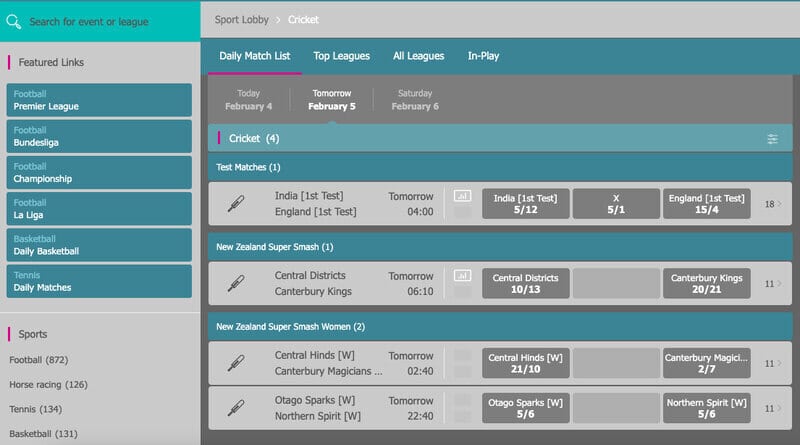
Task: Bet on England 1st Test at 15/4
Action: click(x=707, y=204)
